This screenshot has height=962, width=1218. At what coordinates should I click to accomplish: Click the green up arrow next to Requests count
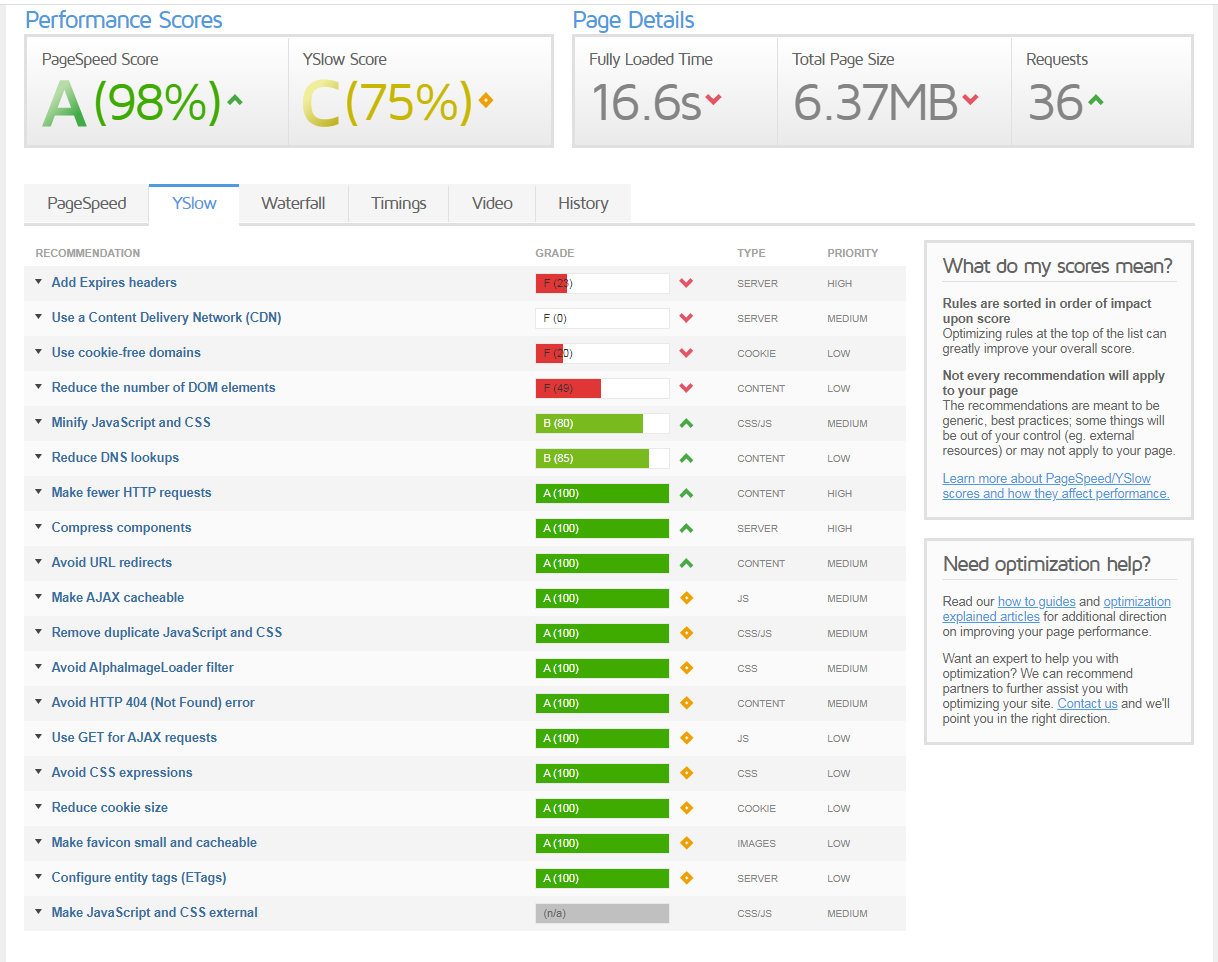point(1095,100)
